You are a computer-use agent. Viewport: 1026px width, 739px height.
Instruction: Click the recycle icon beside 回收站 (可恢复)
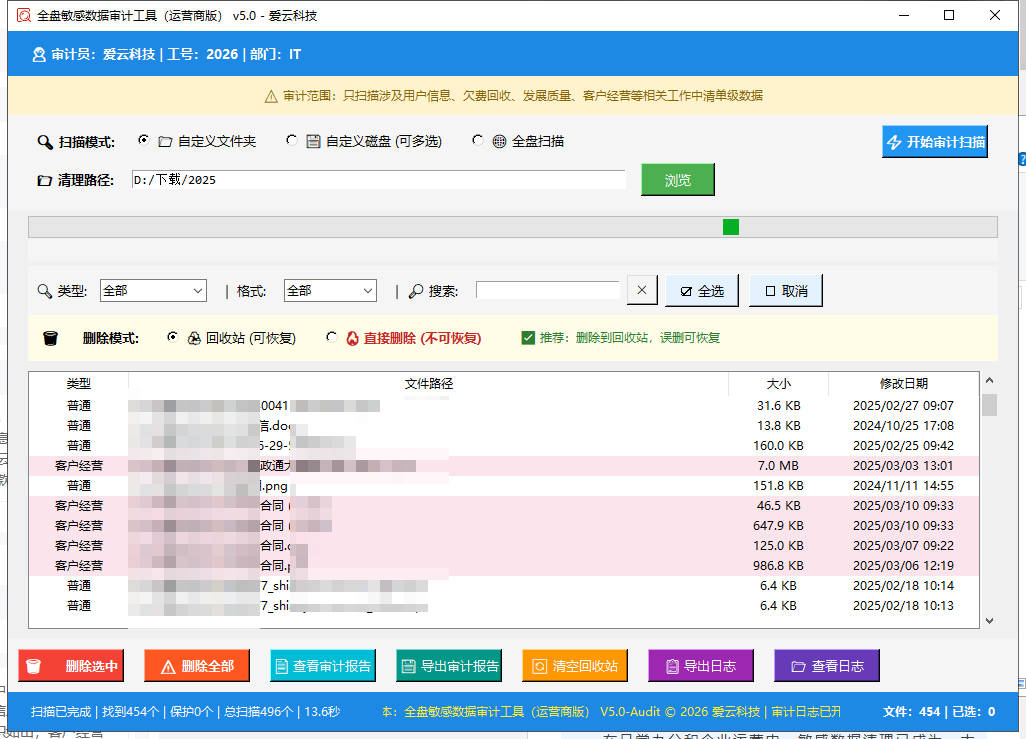click(x=194, y=338)
